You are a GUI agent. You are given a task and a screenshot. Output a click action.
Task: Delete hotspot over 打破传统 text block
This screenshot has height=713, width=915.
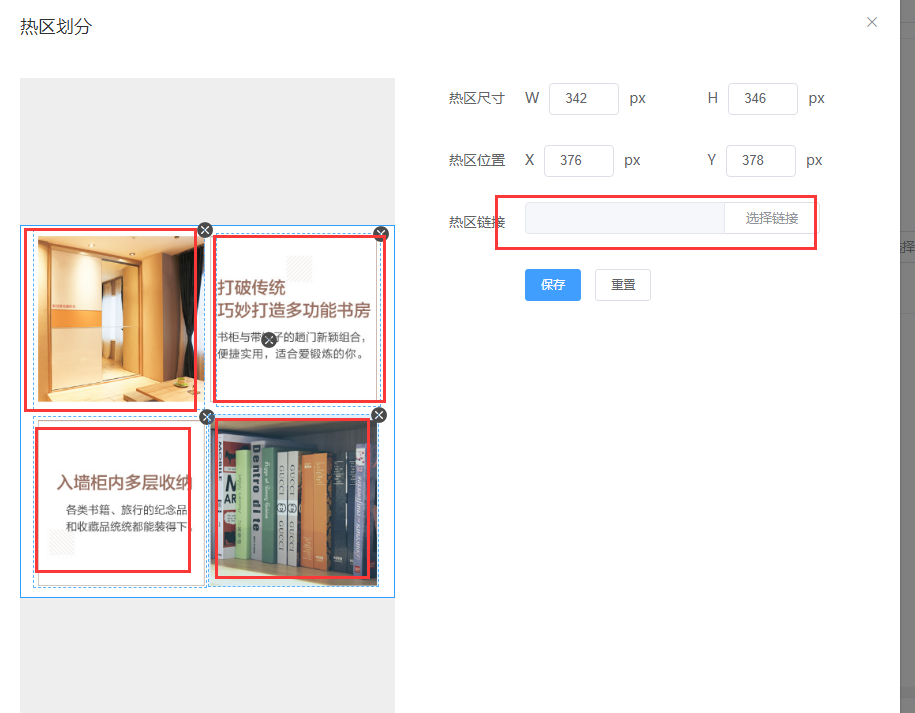point(381,234)
